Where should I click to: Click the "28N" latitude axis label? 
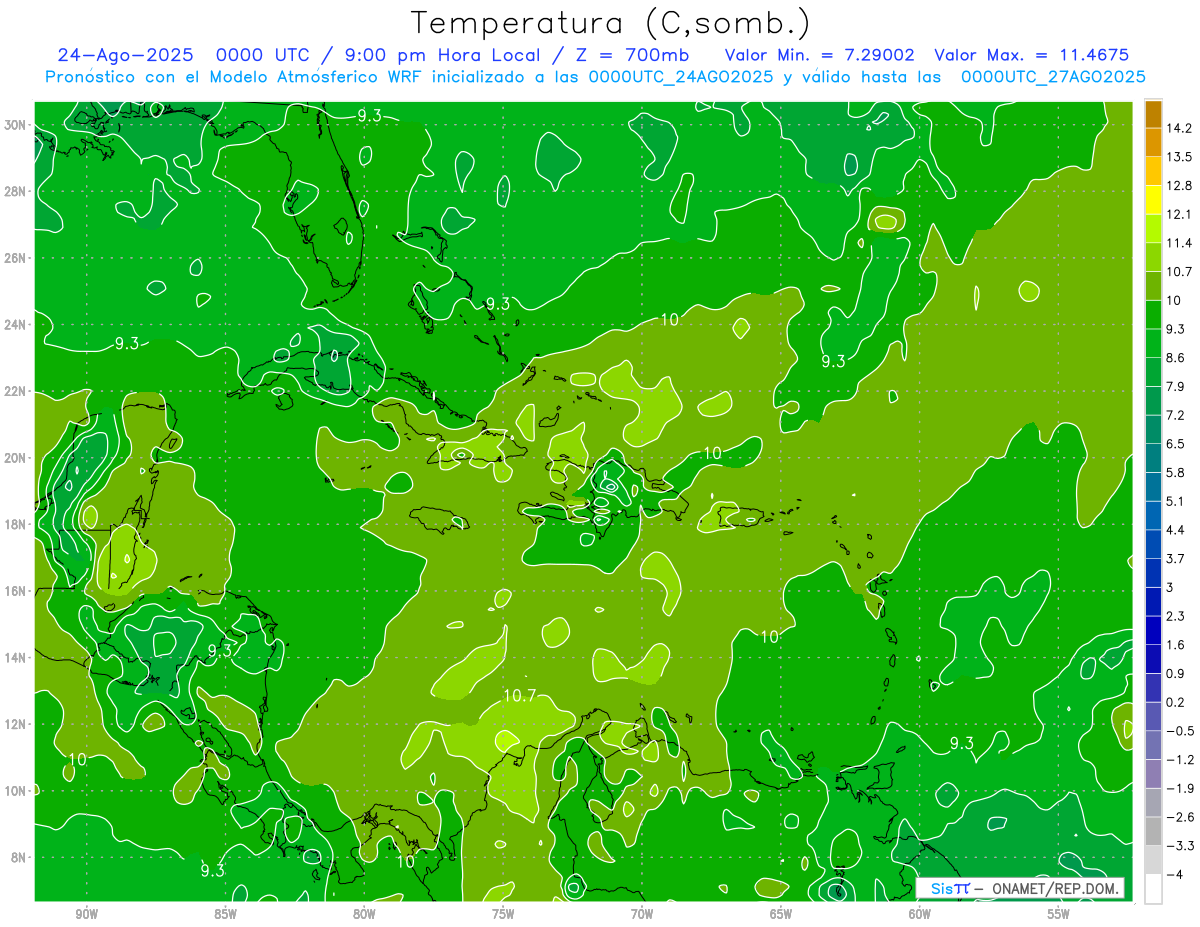pos(16,191)
